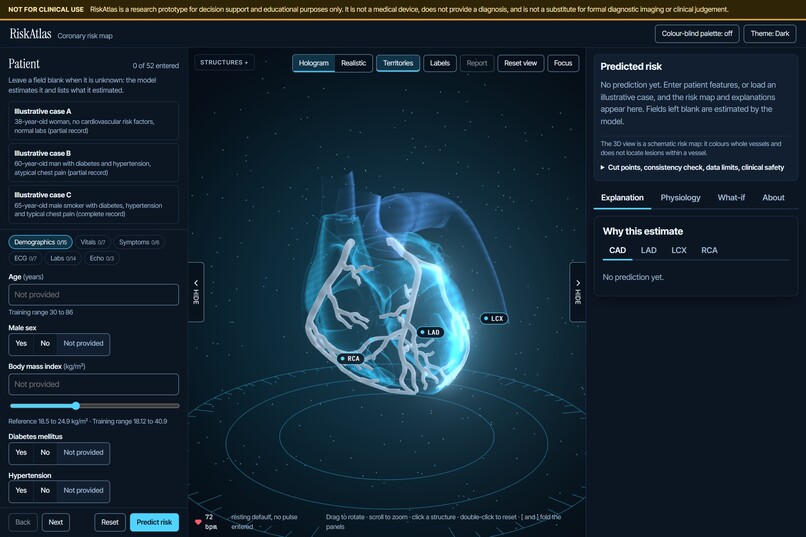Change Theme: Dark setting
The height and width of the screenshot is (537, 806).
click(x=770, y=34)
